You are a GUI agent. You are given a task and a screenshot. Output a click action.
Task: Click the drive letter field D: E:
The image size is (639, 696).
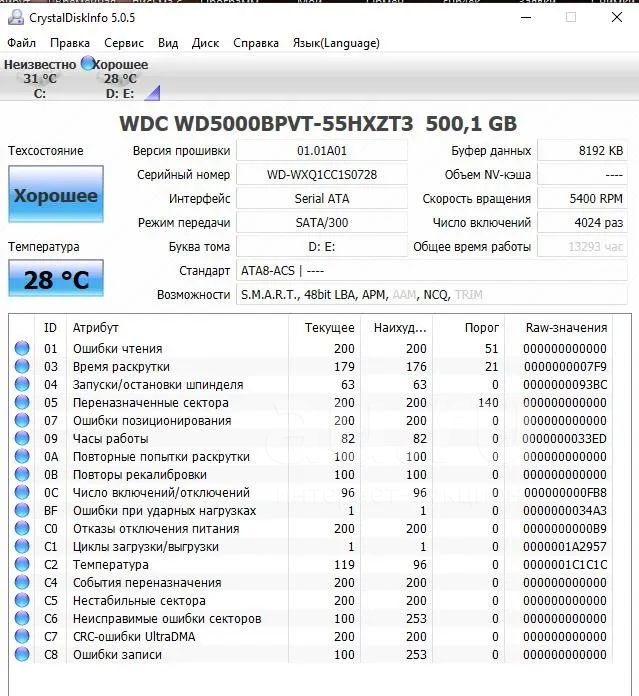pyautogui.click(x=322, y=246)
